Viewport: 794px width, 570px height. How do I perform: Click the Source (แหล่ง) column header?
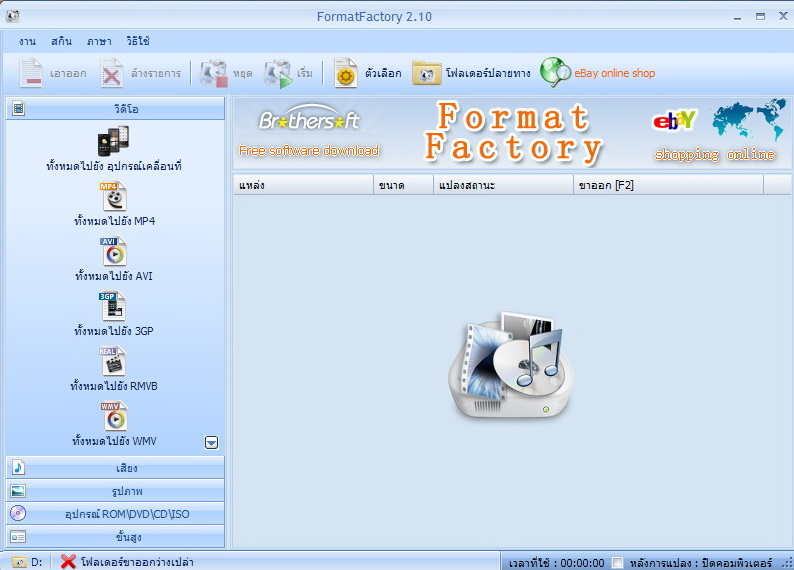click(303, 185)
